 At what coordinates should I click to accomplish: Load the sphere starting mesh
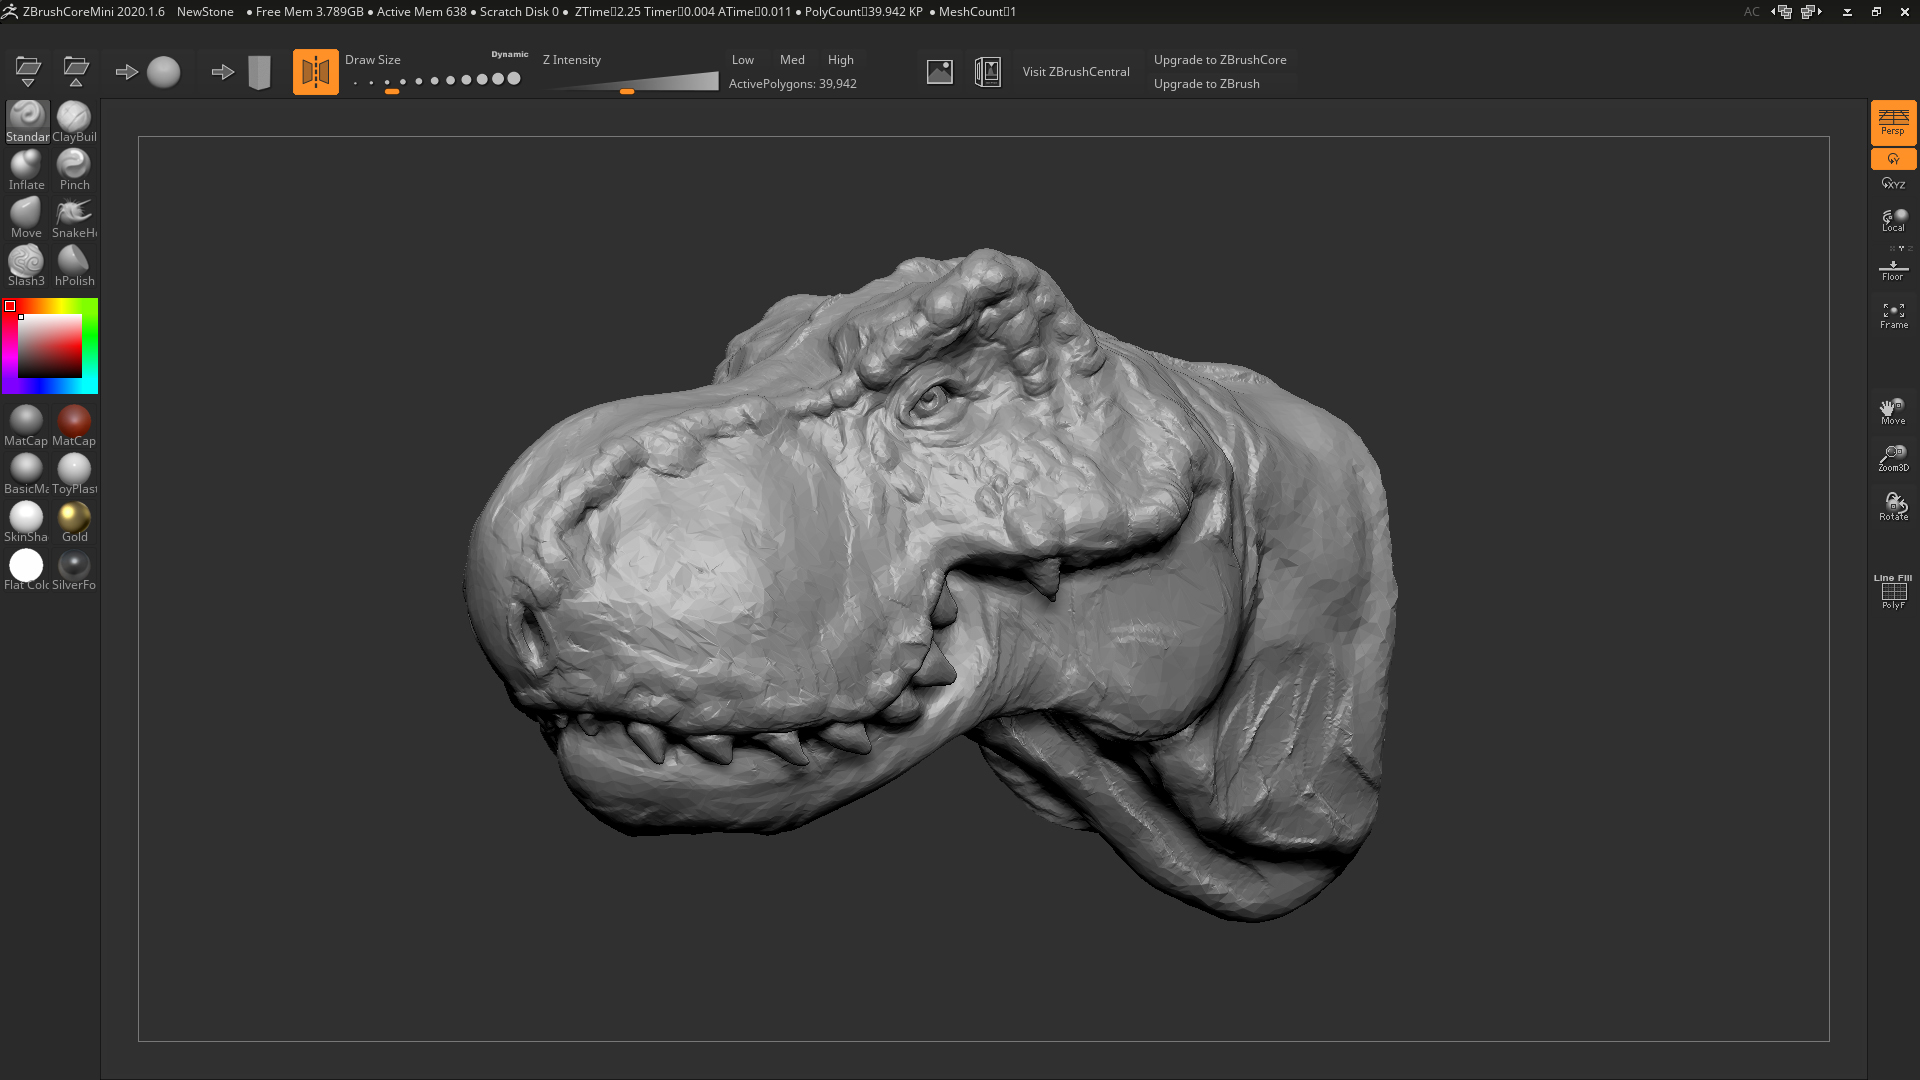[163, 72]
